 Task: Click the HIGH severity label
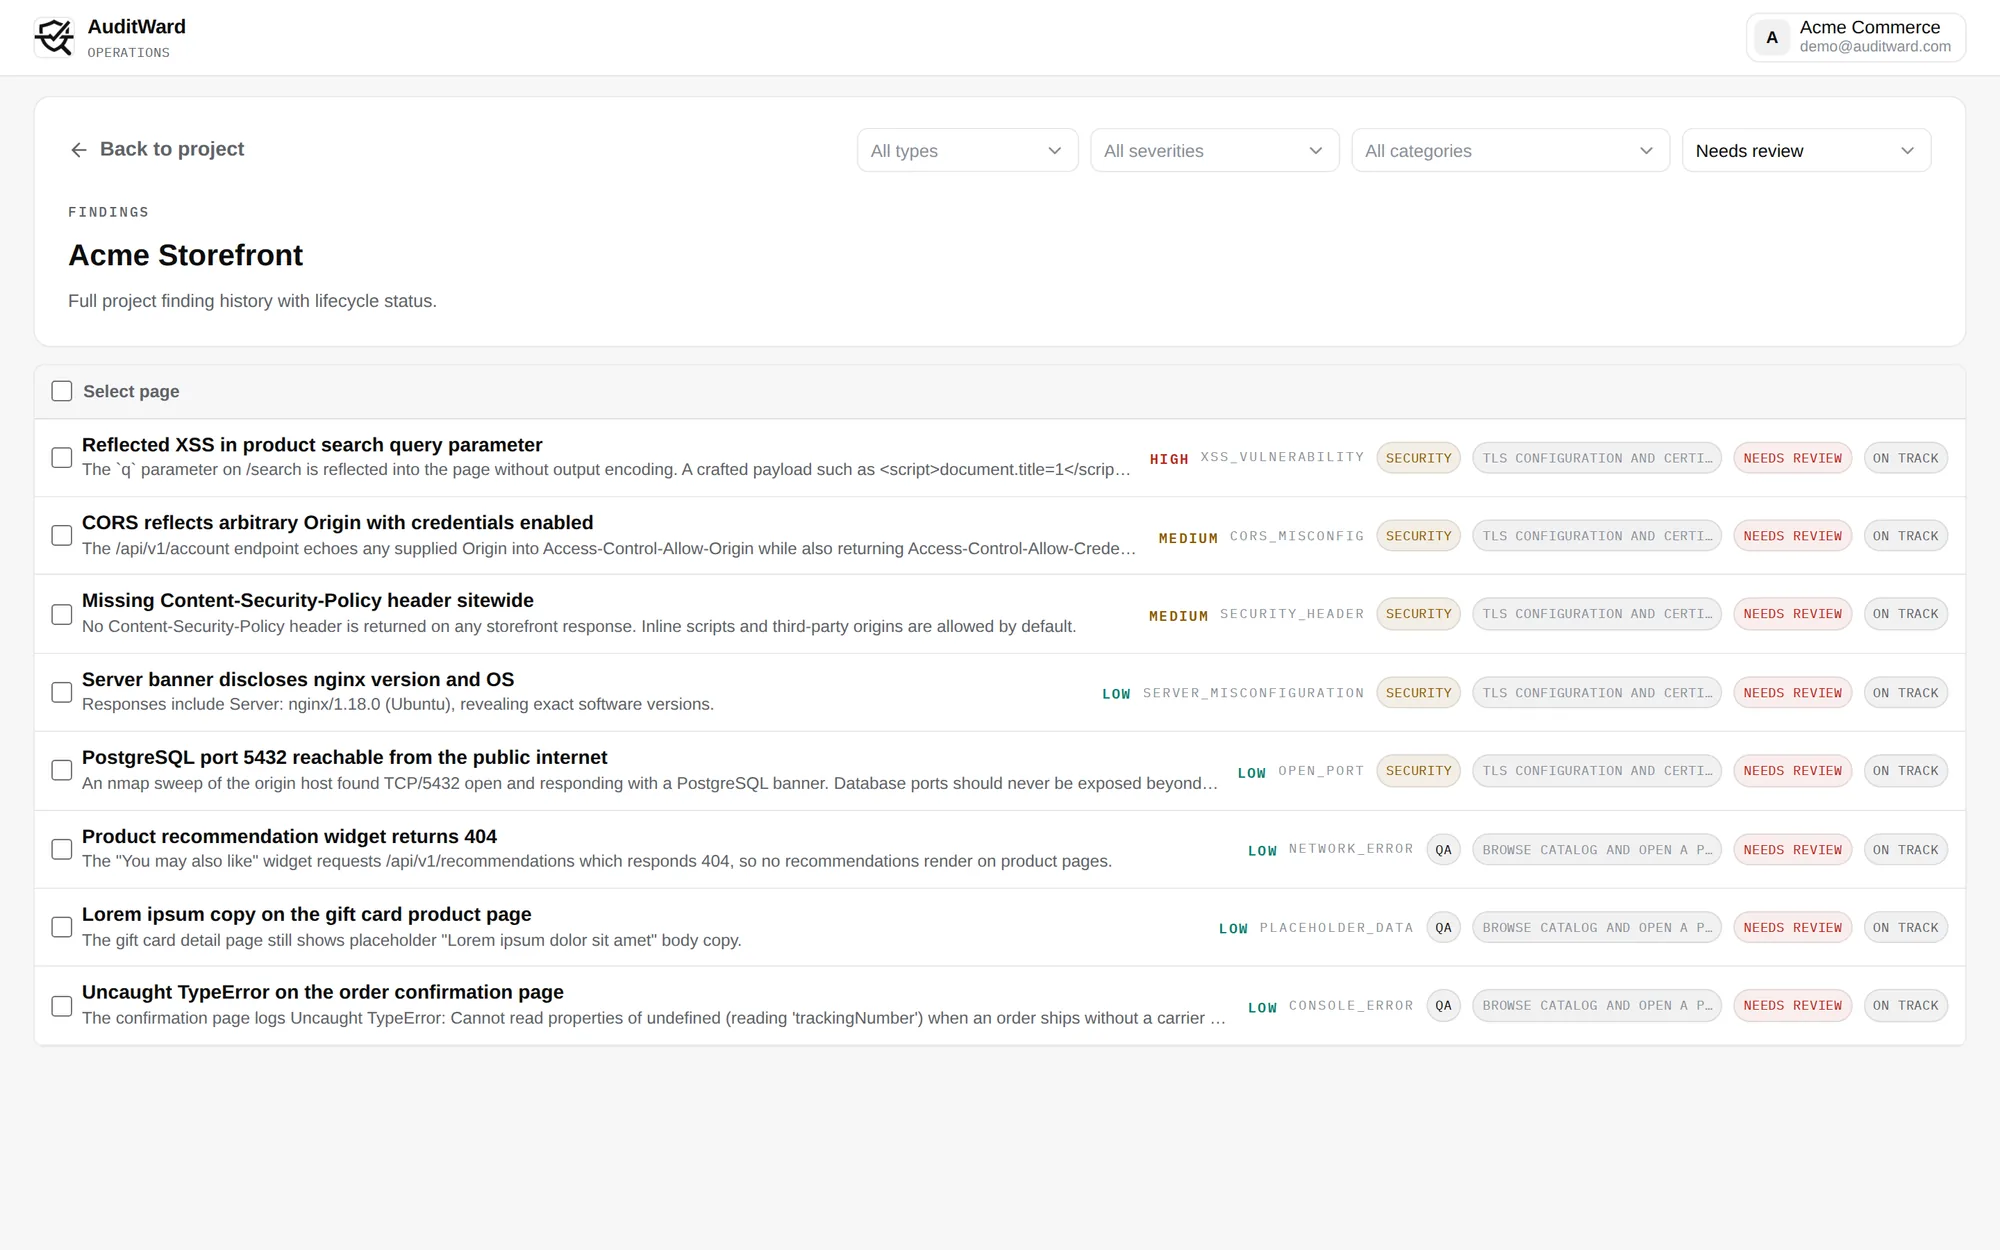pos(1169,459)
